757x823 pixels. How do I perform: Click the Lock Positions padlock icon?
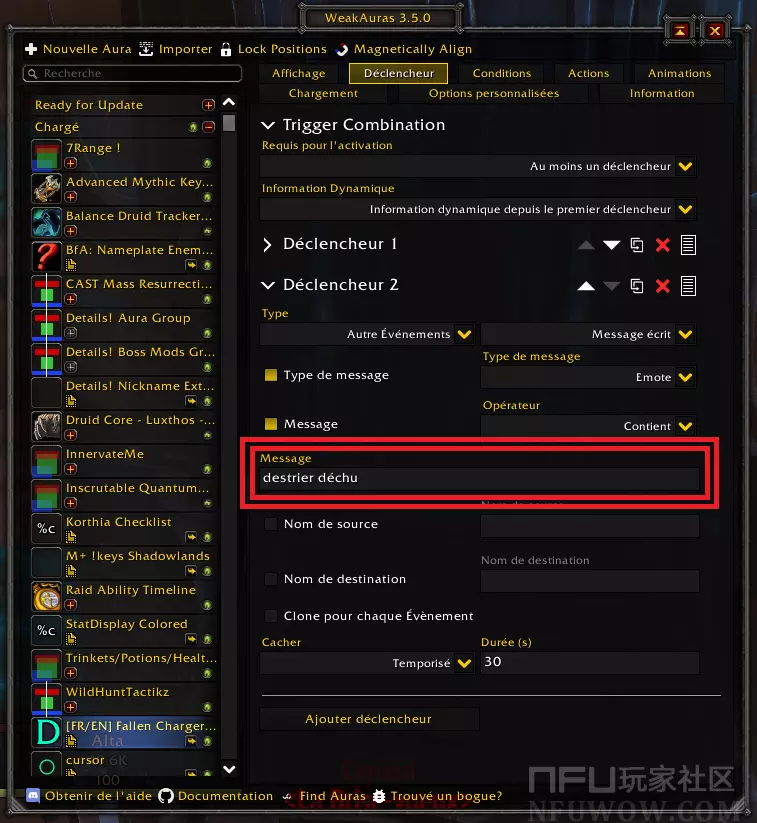click(x=226, y=49)
